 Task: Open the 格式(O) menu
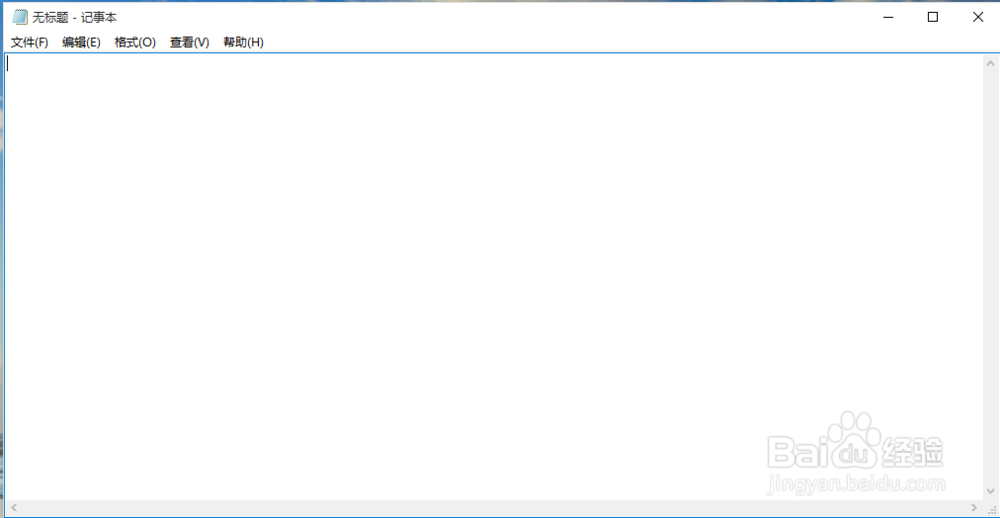click(x=135, y=43)
